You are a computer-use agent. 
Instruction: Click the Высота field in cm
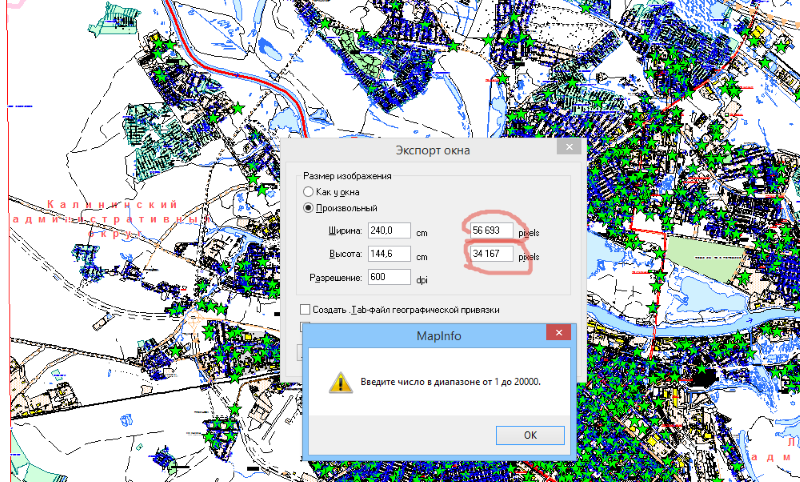click(390, 254)
